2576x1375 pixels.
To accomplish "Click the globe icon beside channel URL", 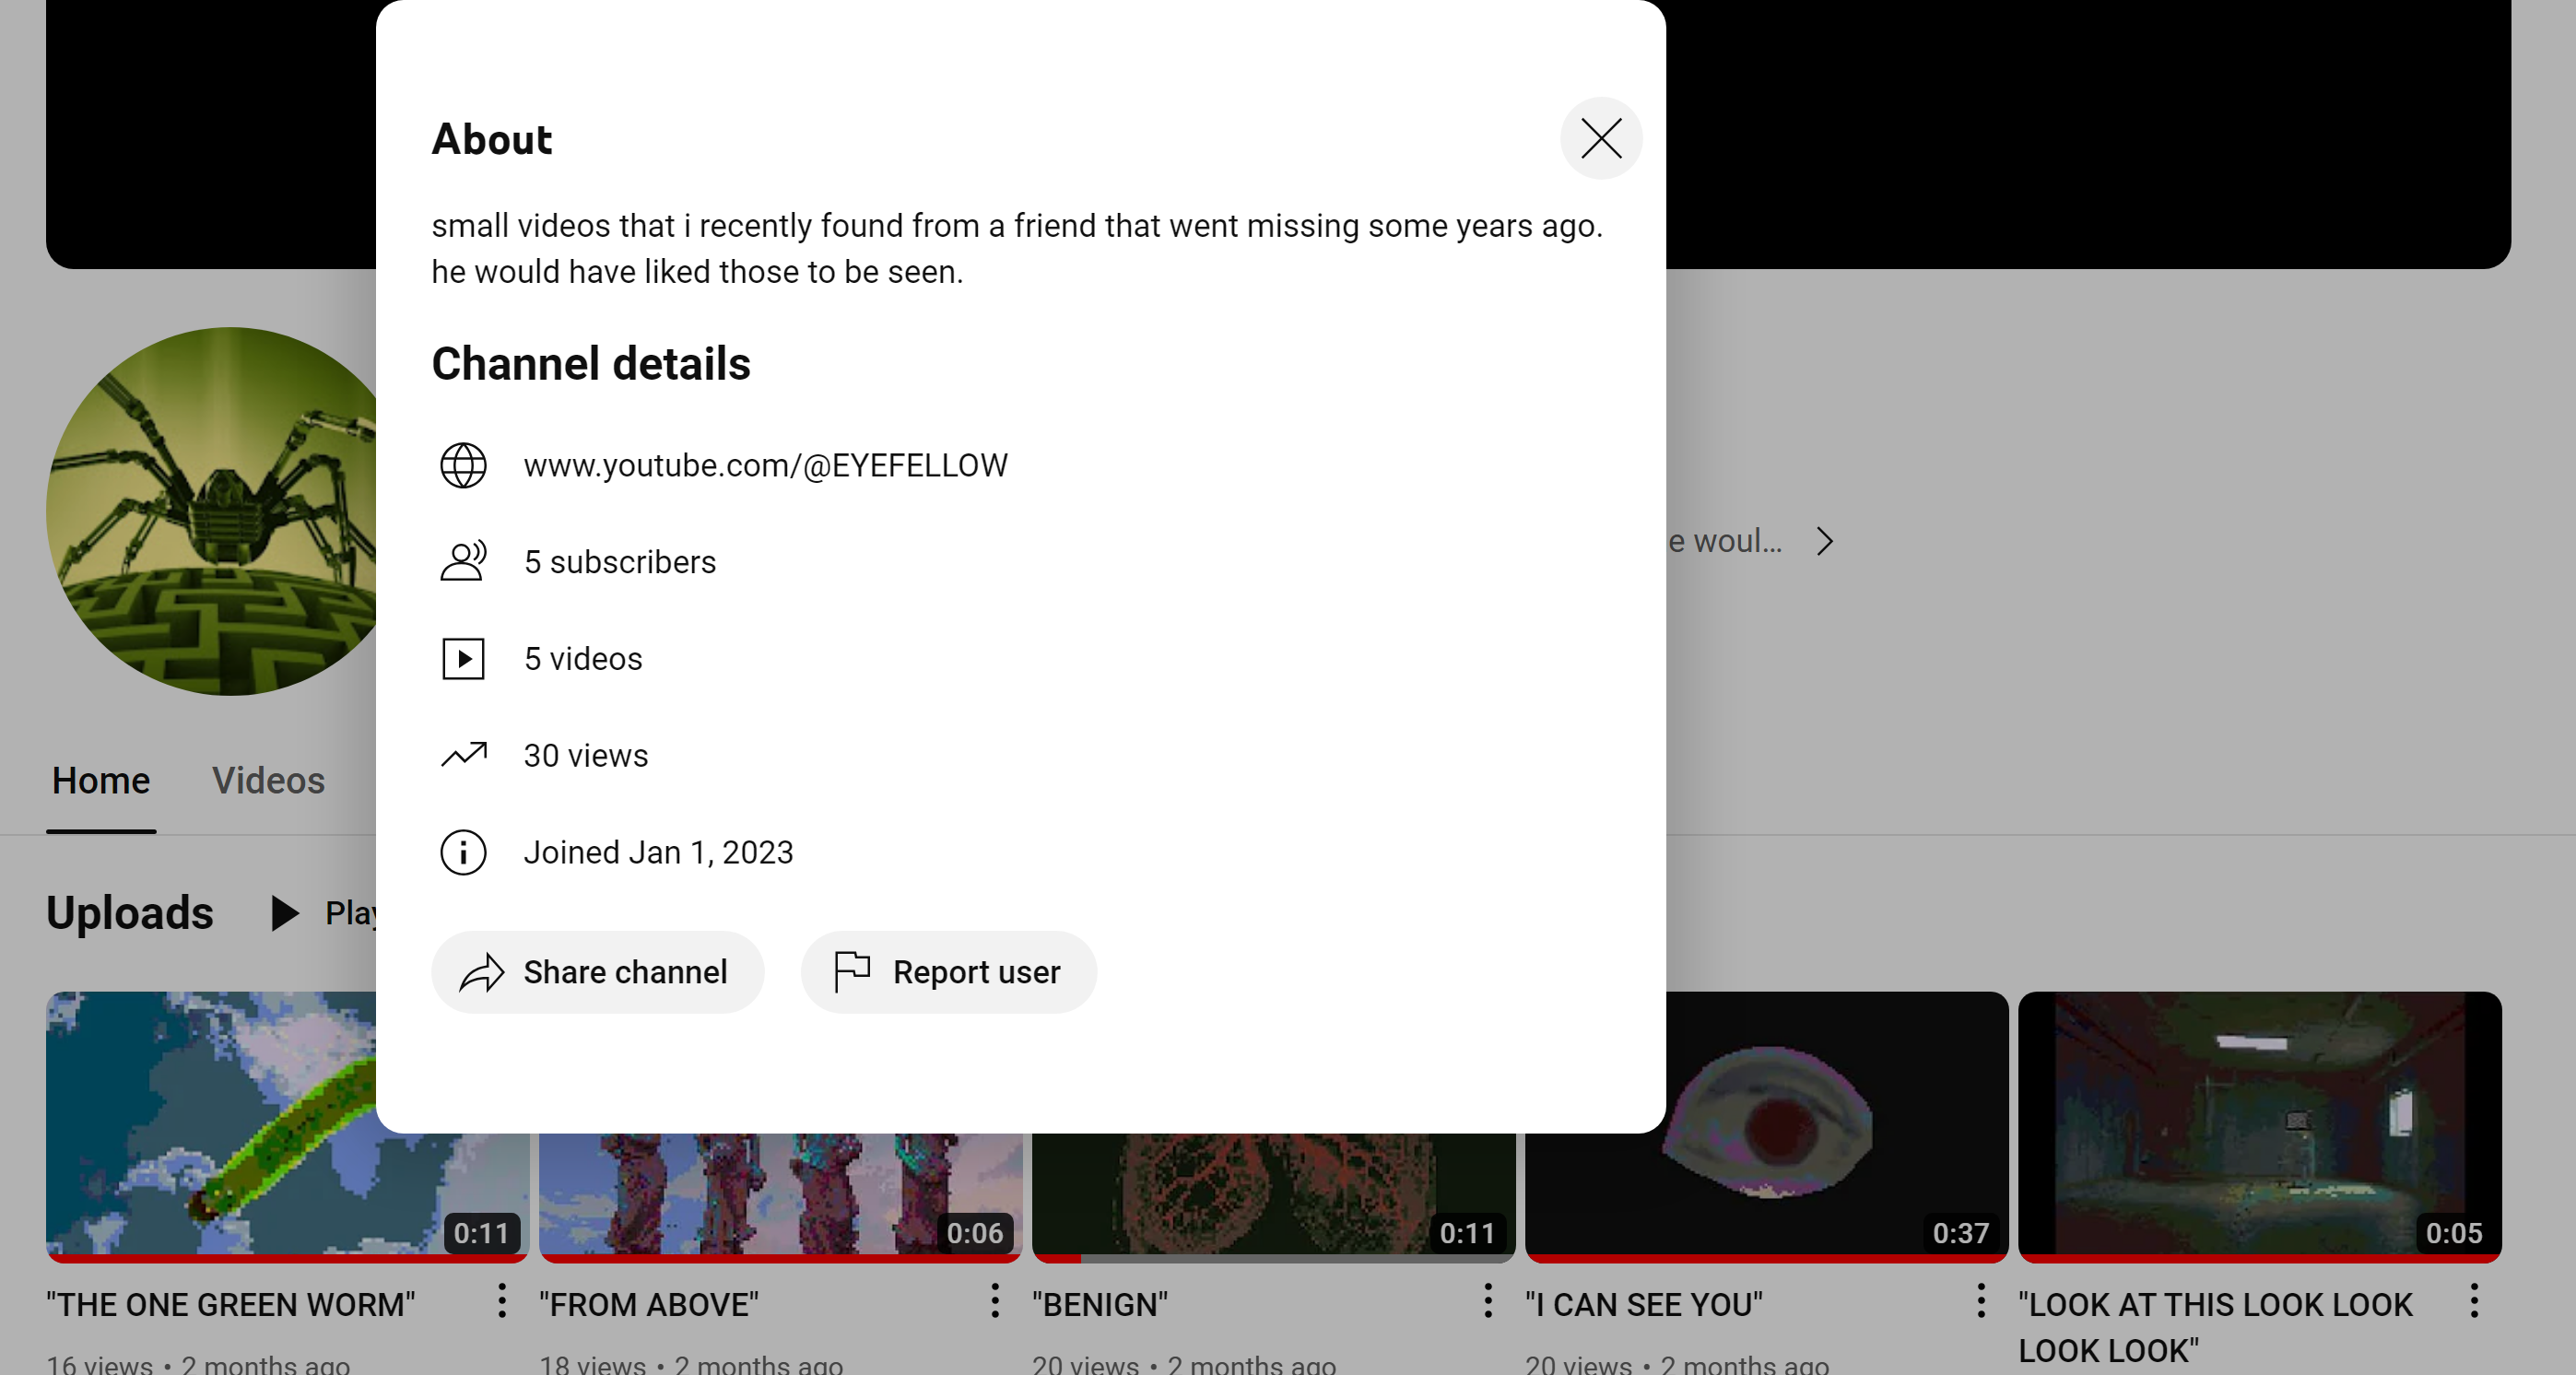I will pyautogui.click(x=463, y=466).
